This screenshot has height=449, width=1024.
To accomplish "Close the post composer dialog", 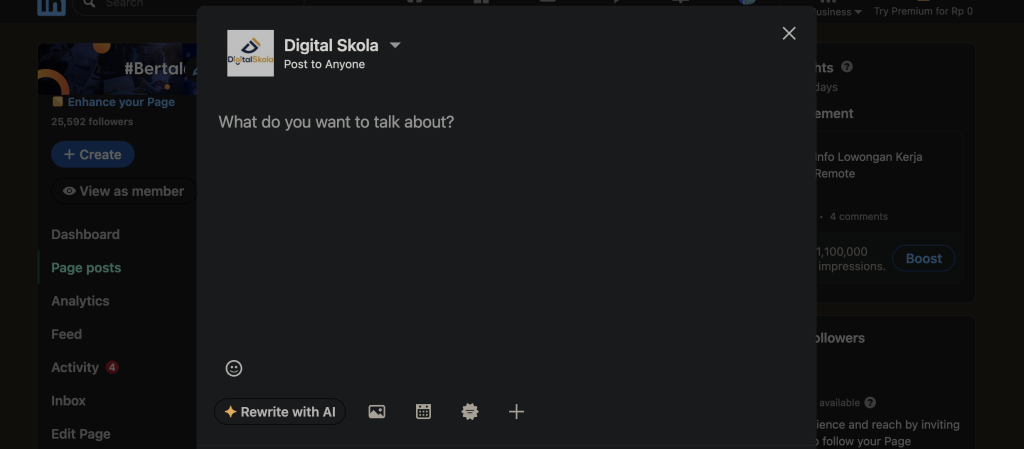I will [789, 33].
